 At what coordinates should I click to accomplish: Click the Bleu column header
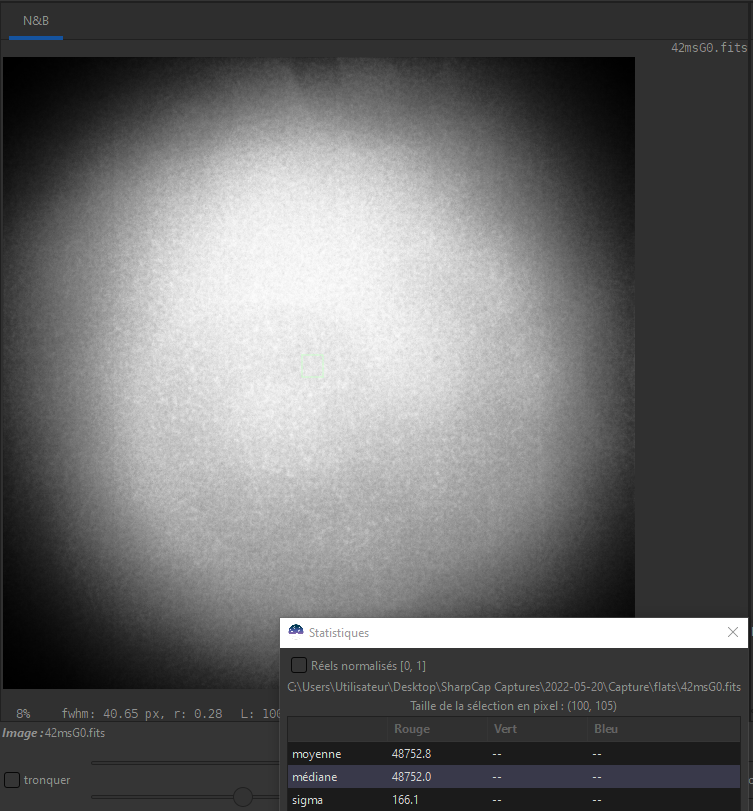tap(606, 729)
